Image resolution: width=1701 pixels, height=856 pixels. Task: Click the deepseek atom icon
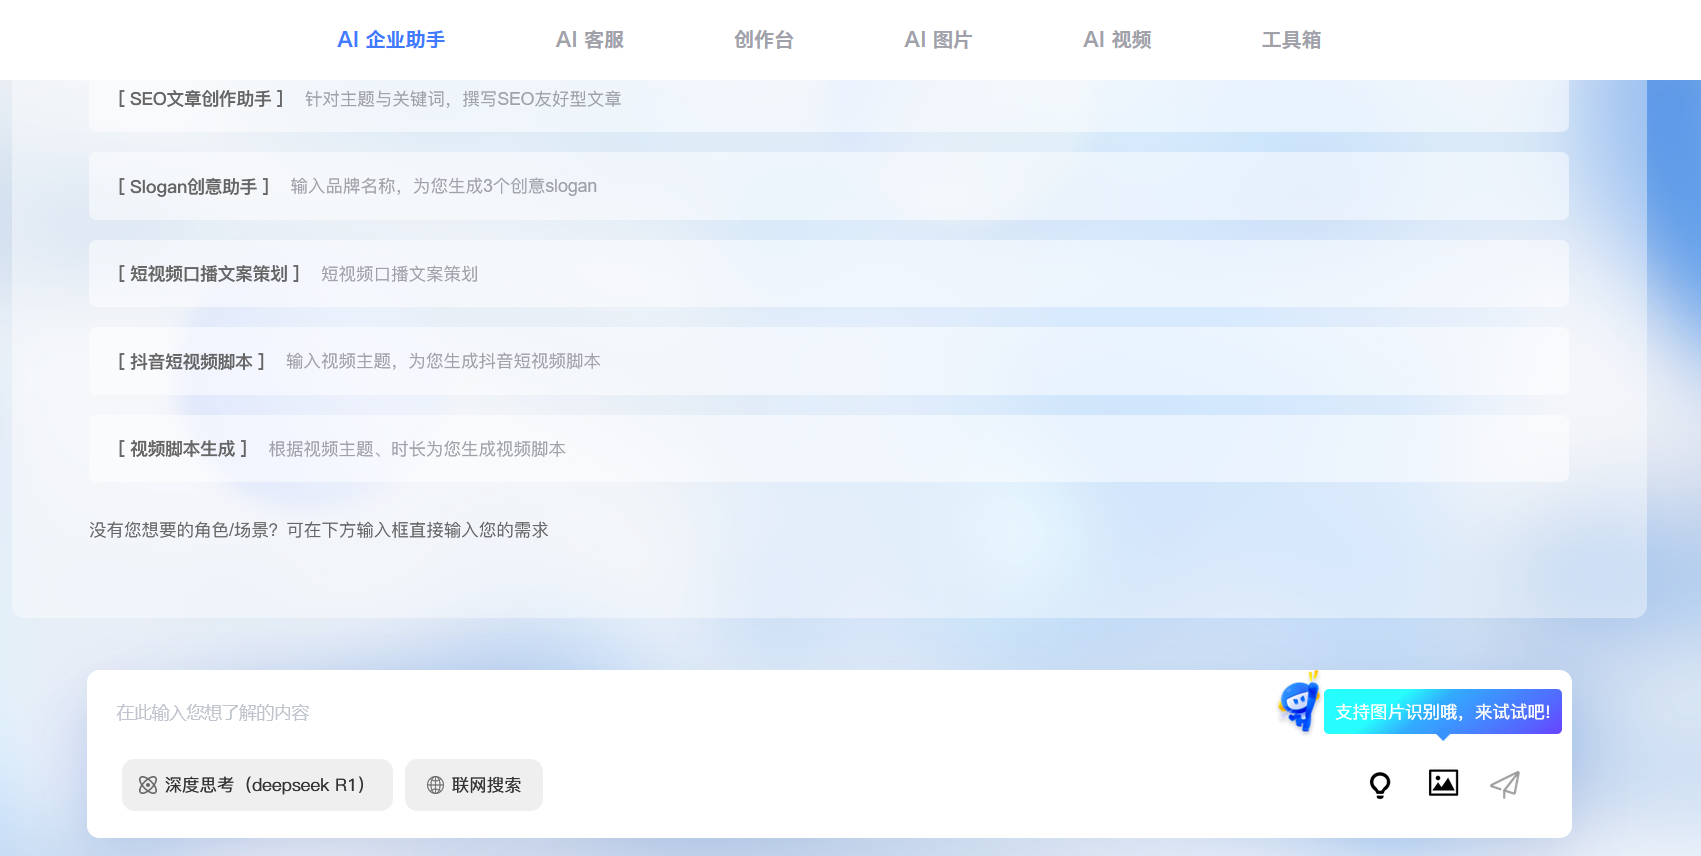click(148, 786)
